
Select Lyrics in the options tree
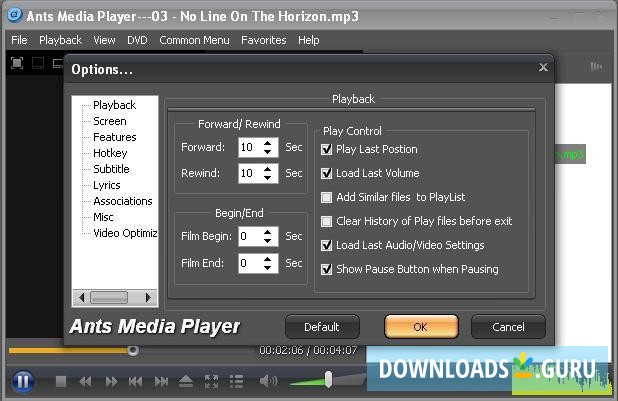click(106, 185)
